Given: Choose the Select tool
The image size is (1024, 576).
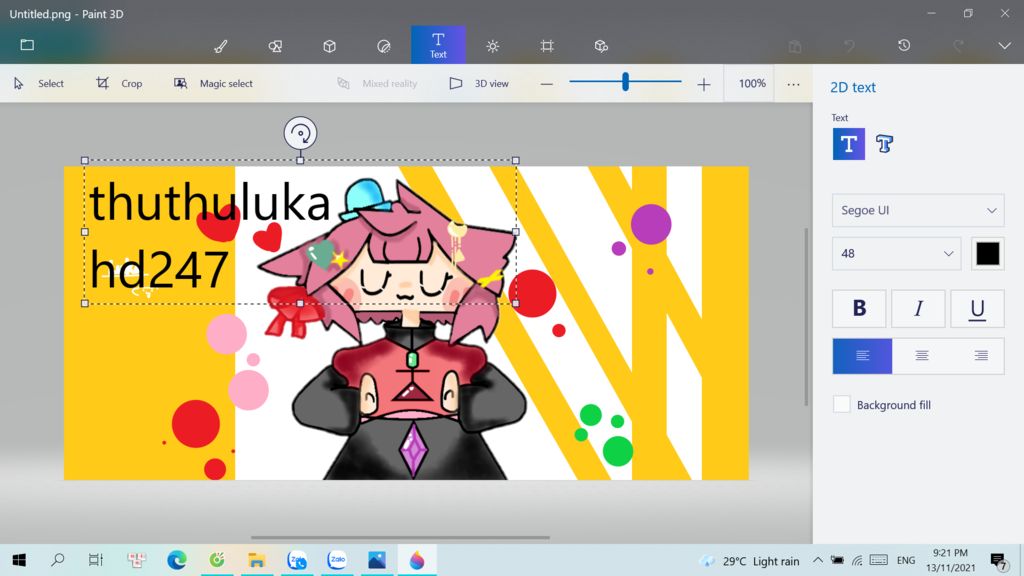Looking at the screenshot, I should 39,84.
